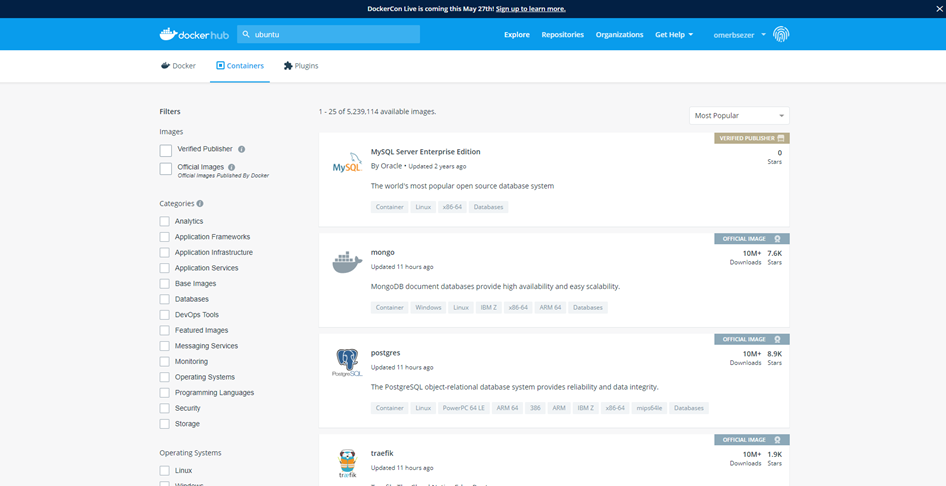
Task: Open the fingerprint avatar icon
Action: (782, 34)
